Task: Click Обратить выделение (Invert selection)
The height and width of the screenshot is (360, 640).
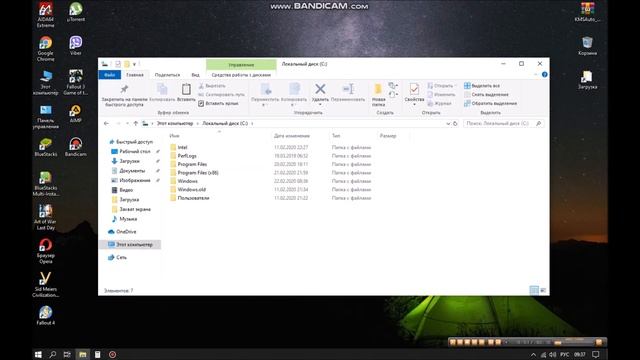Action: coord(491,103)
